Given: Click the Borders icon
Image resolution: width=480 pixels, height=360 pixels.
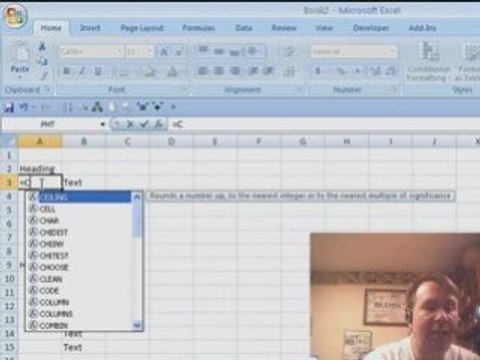Looking at the screenshot, I should click(x=125, y=72).
